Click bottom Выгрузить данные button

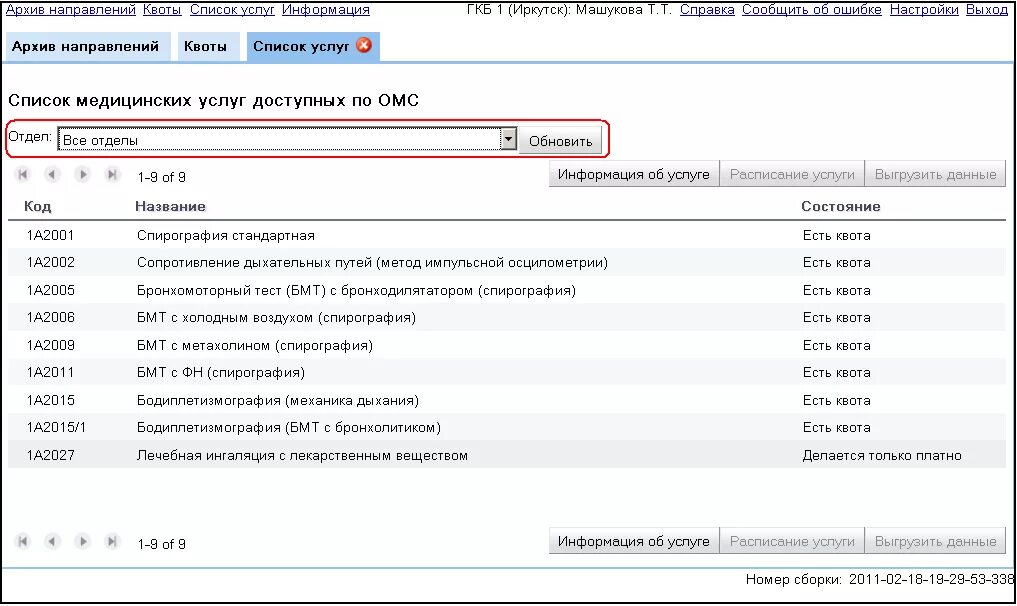click(935, 541)
